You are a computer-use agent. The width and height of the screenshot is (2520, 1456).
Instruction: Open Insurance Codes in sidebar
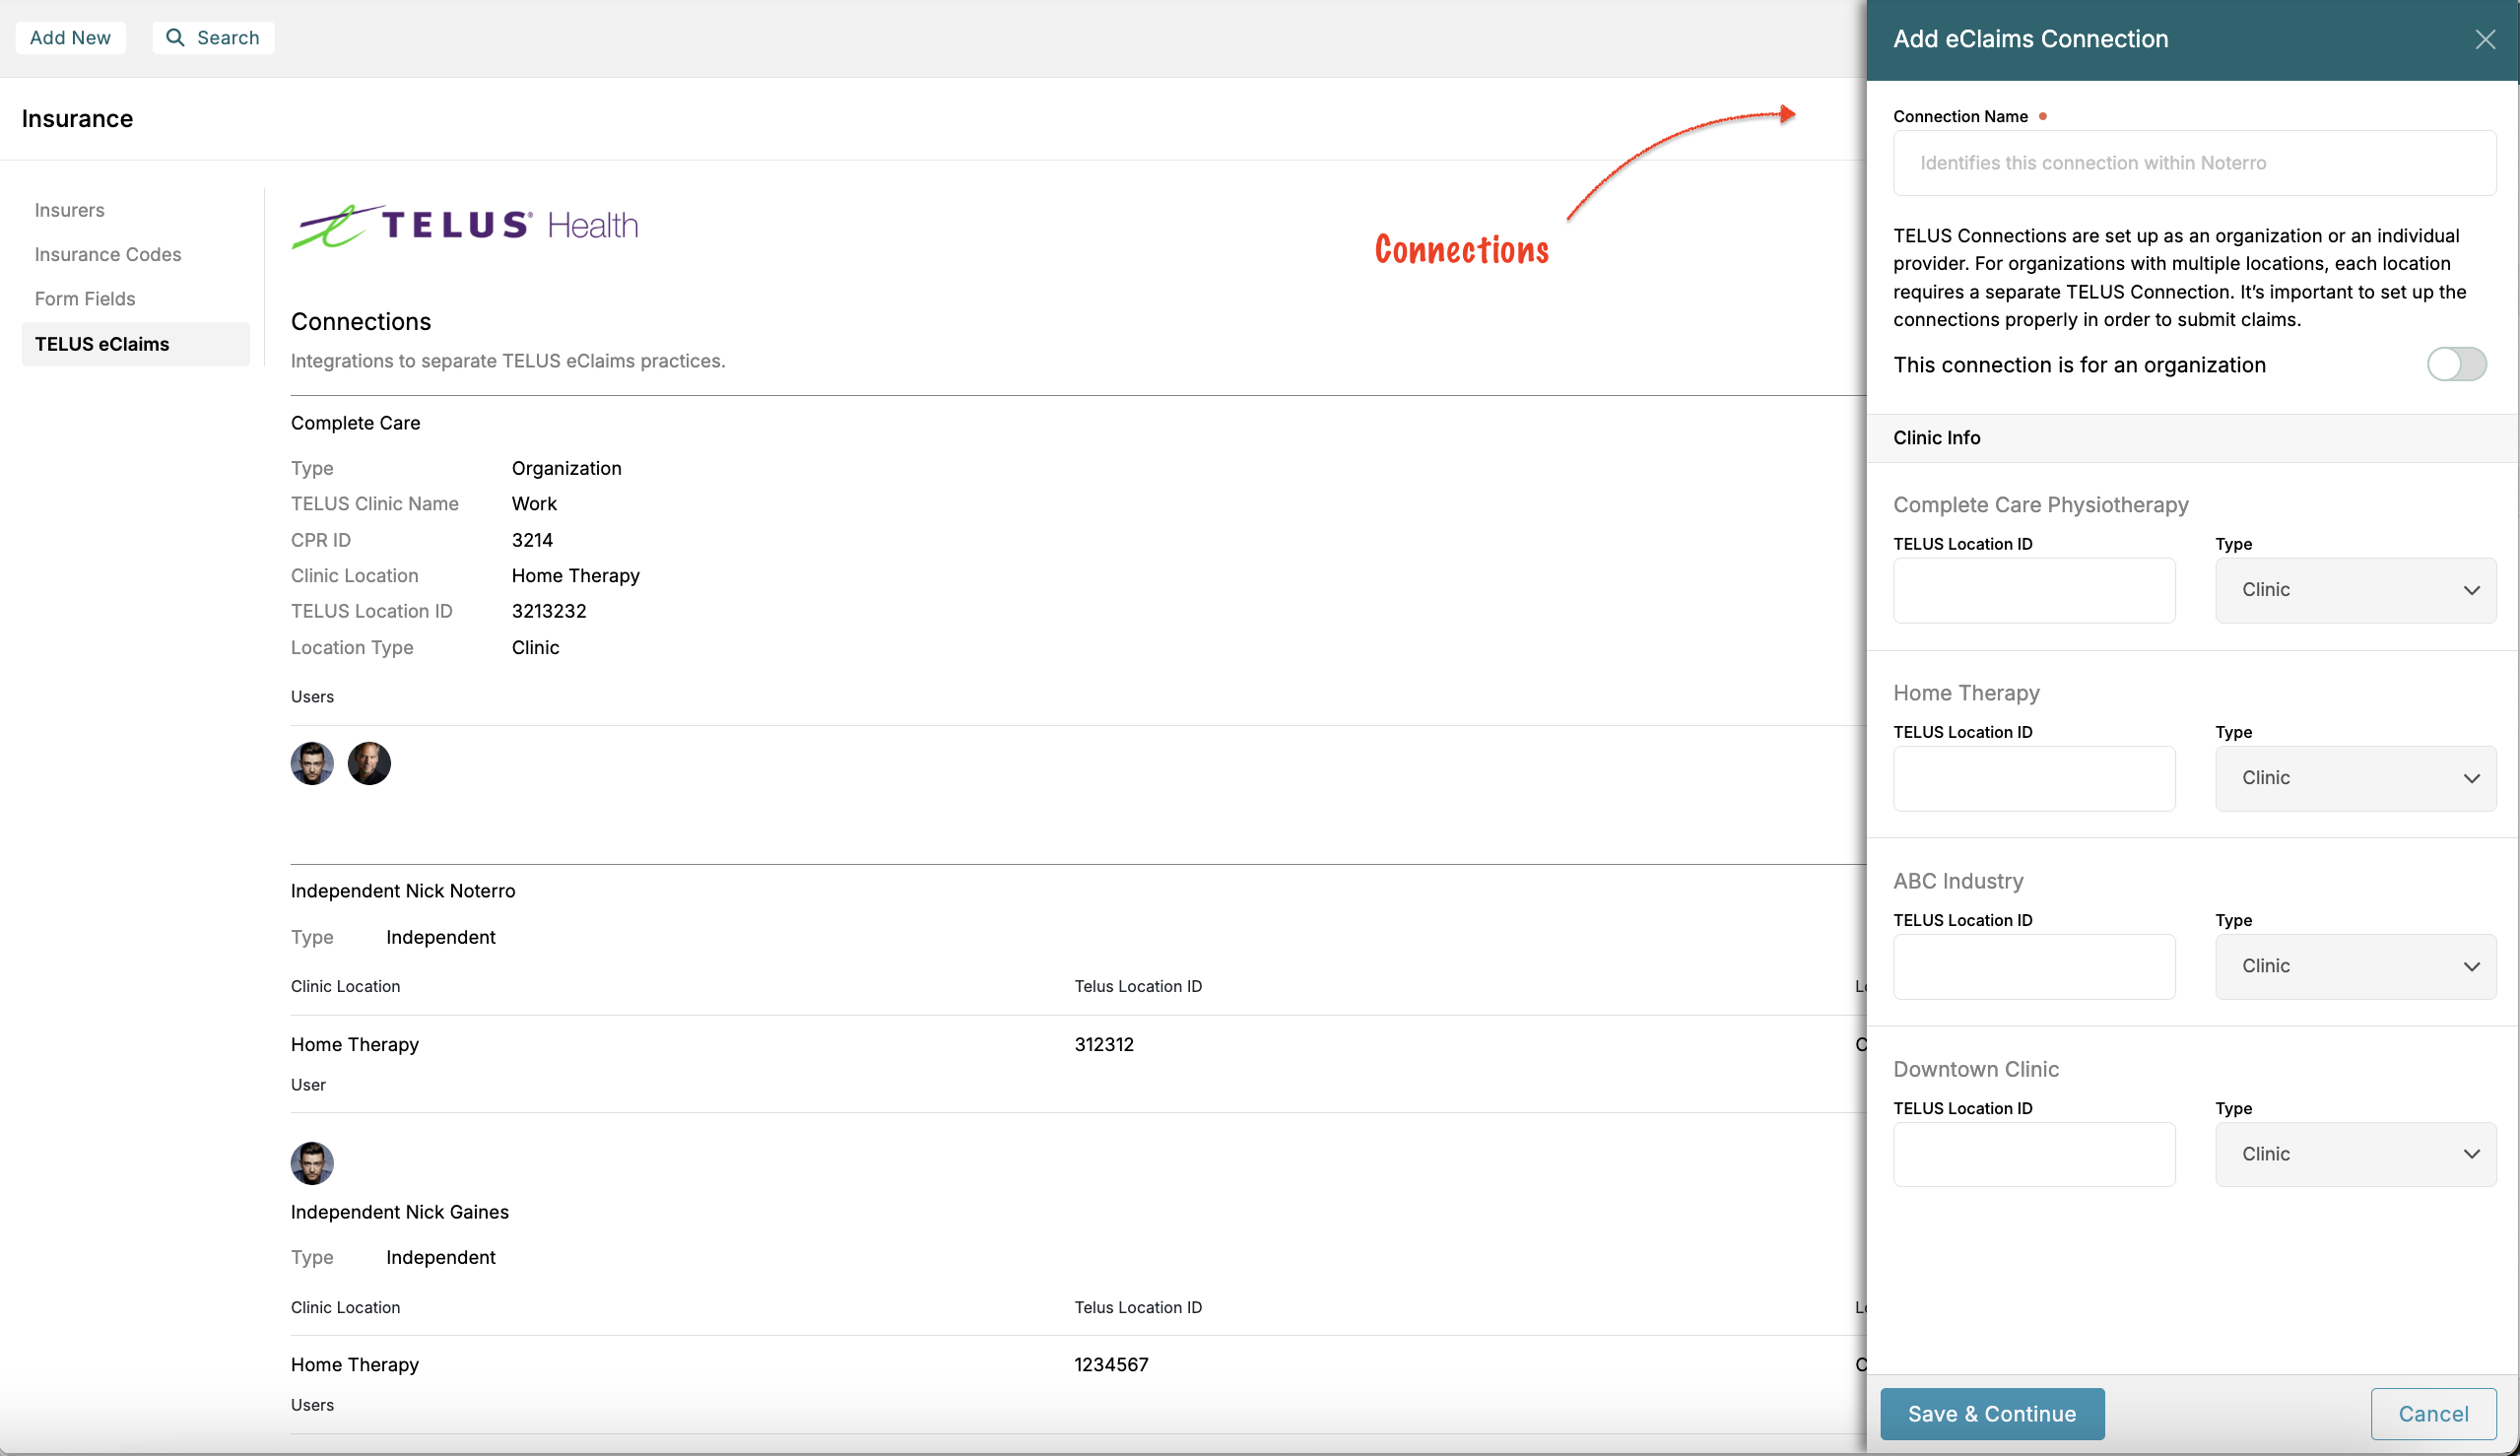[108, 254]
